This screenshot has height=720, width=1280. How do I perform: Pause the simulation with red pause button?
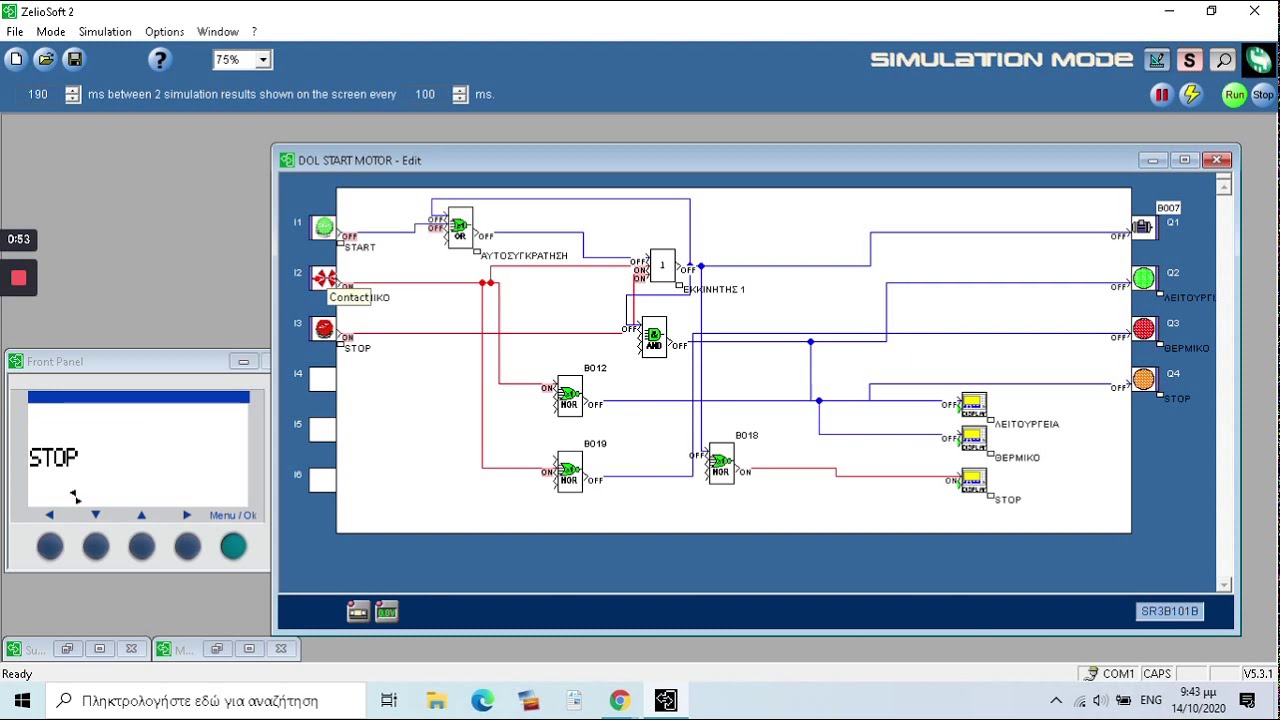(1161, 95)
